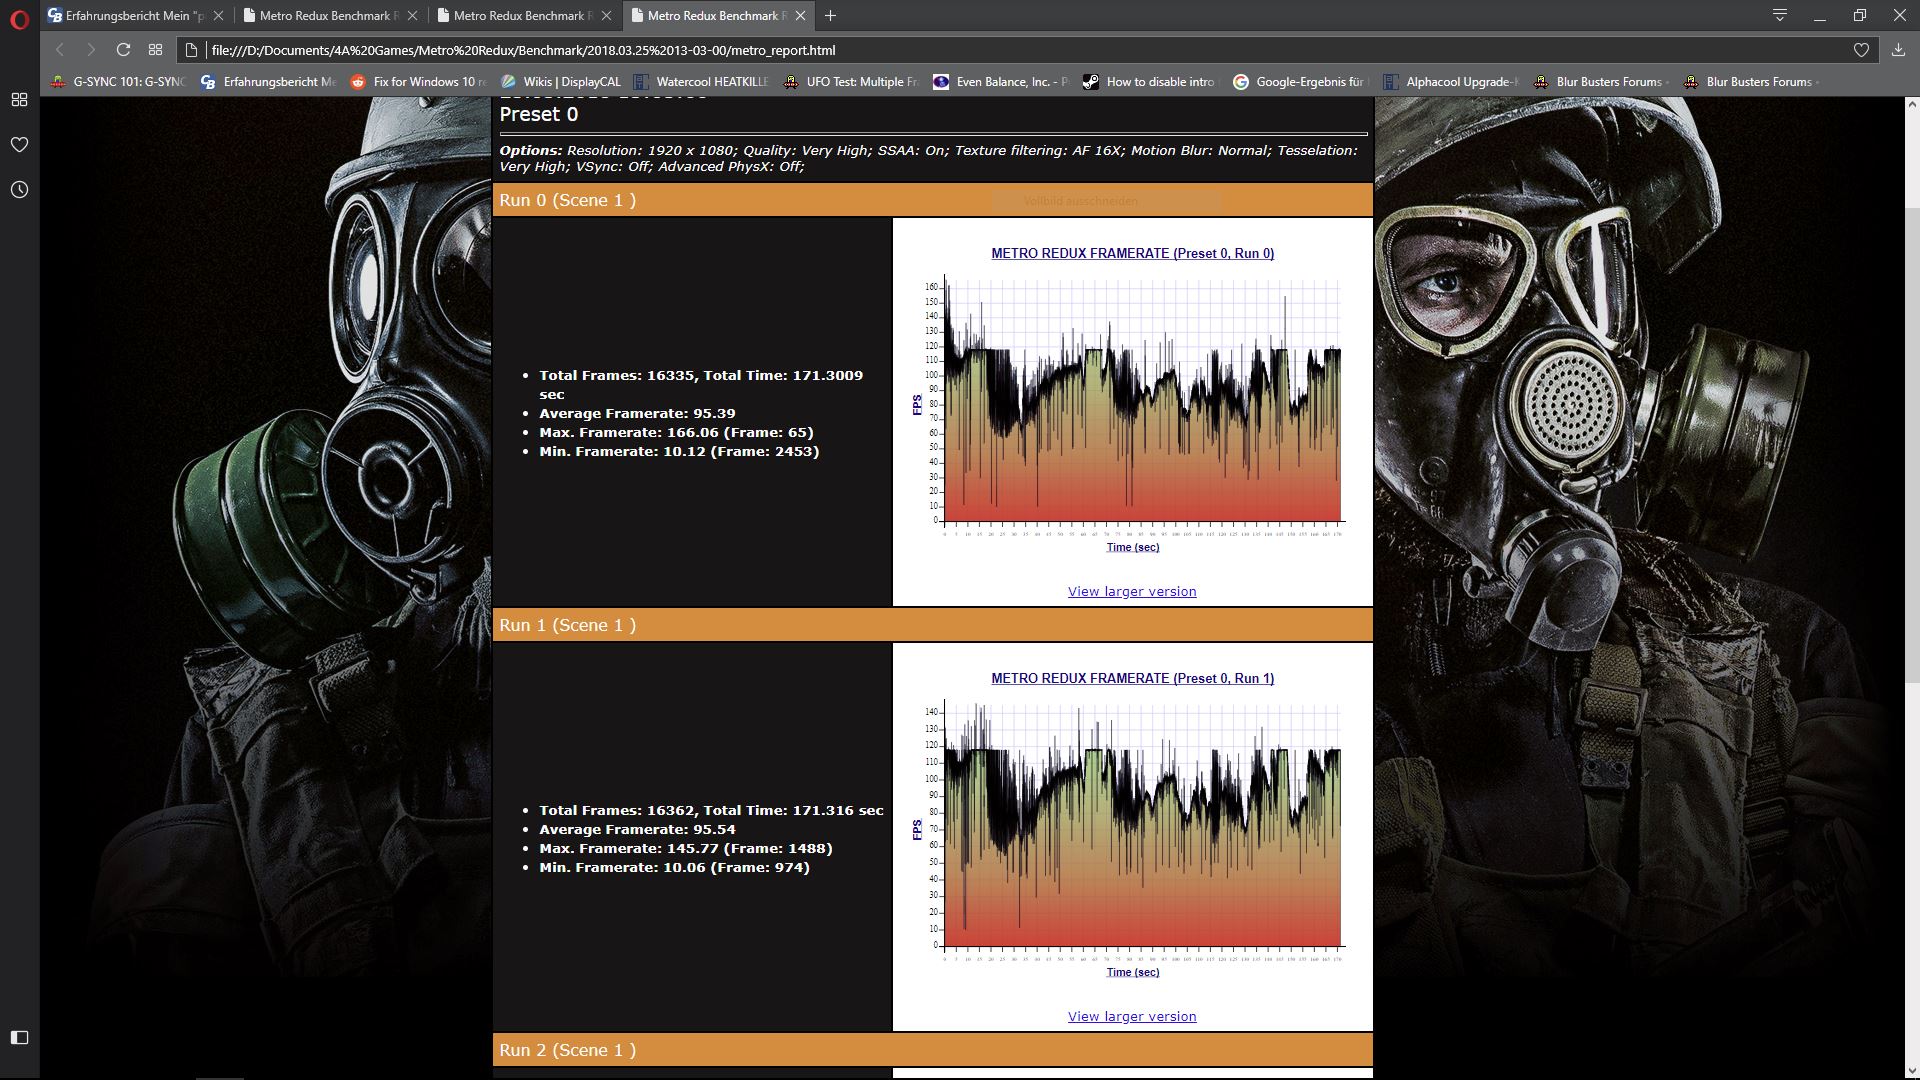Open the downloads icon
Viewport: 1920px width, 1080px height.
[1898, 50]
